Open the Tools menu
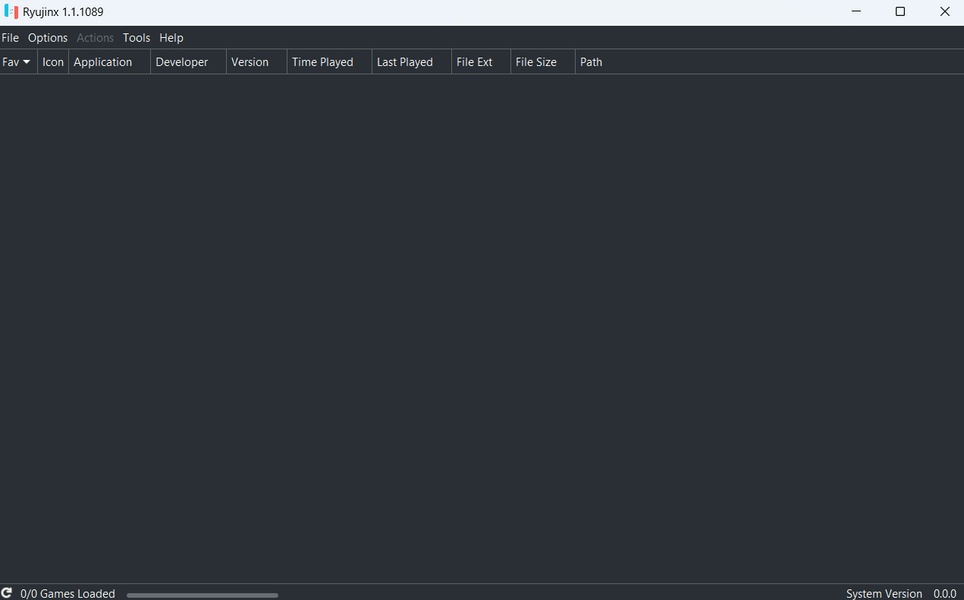 pos(136,38)
